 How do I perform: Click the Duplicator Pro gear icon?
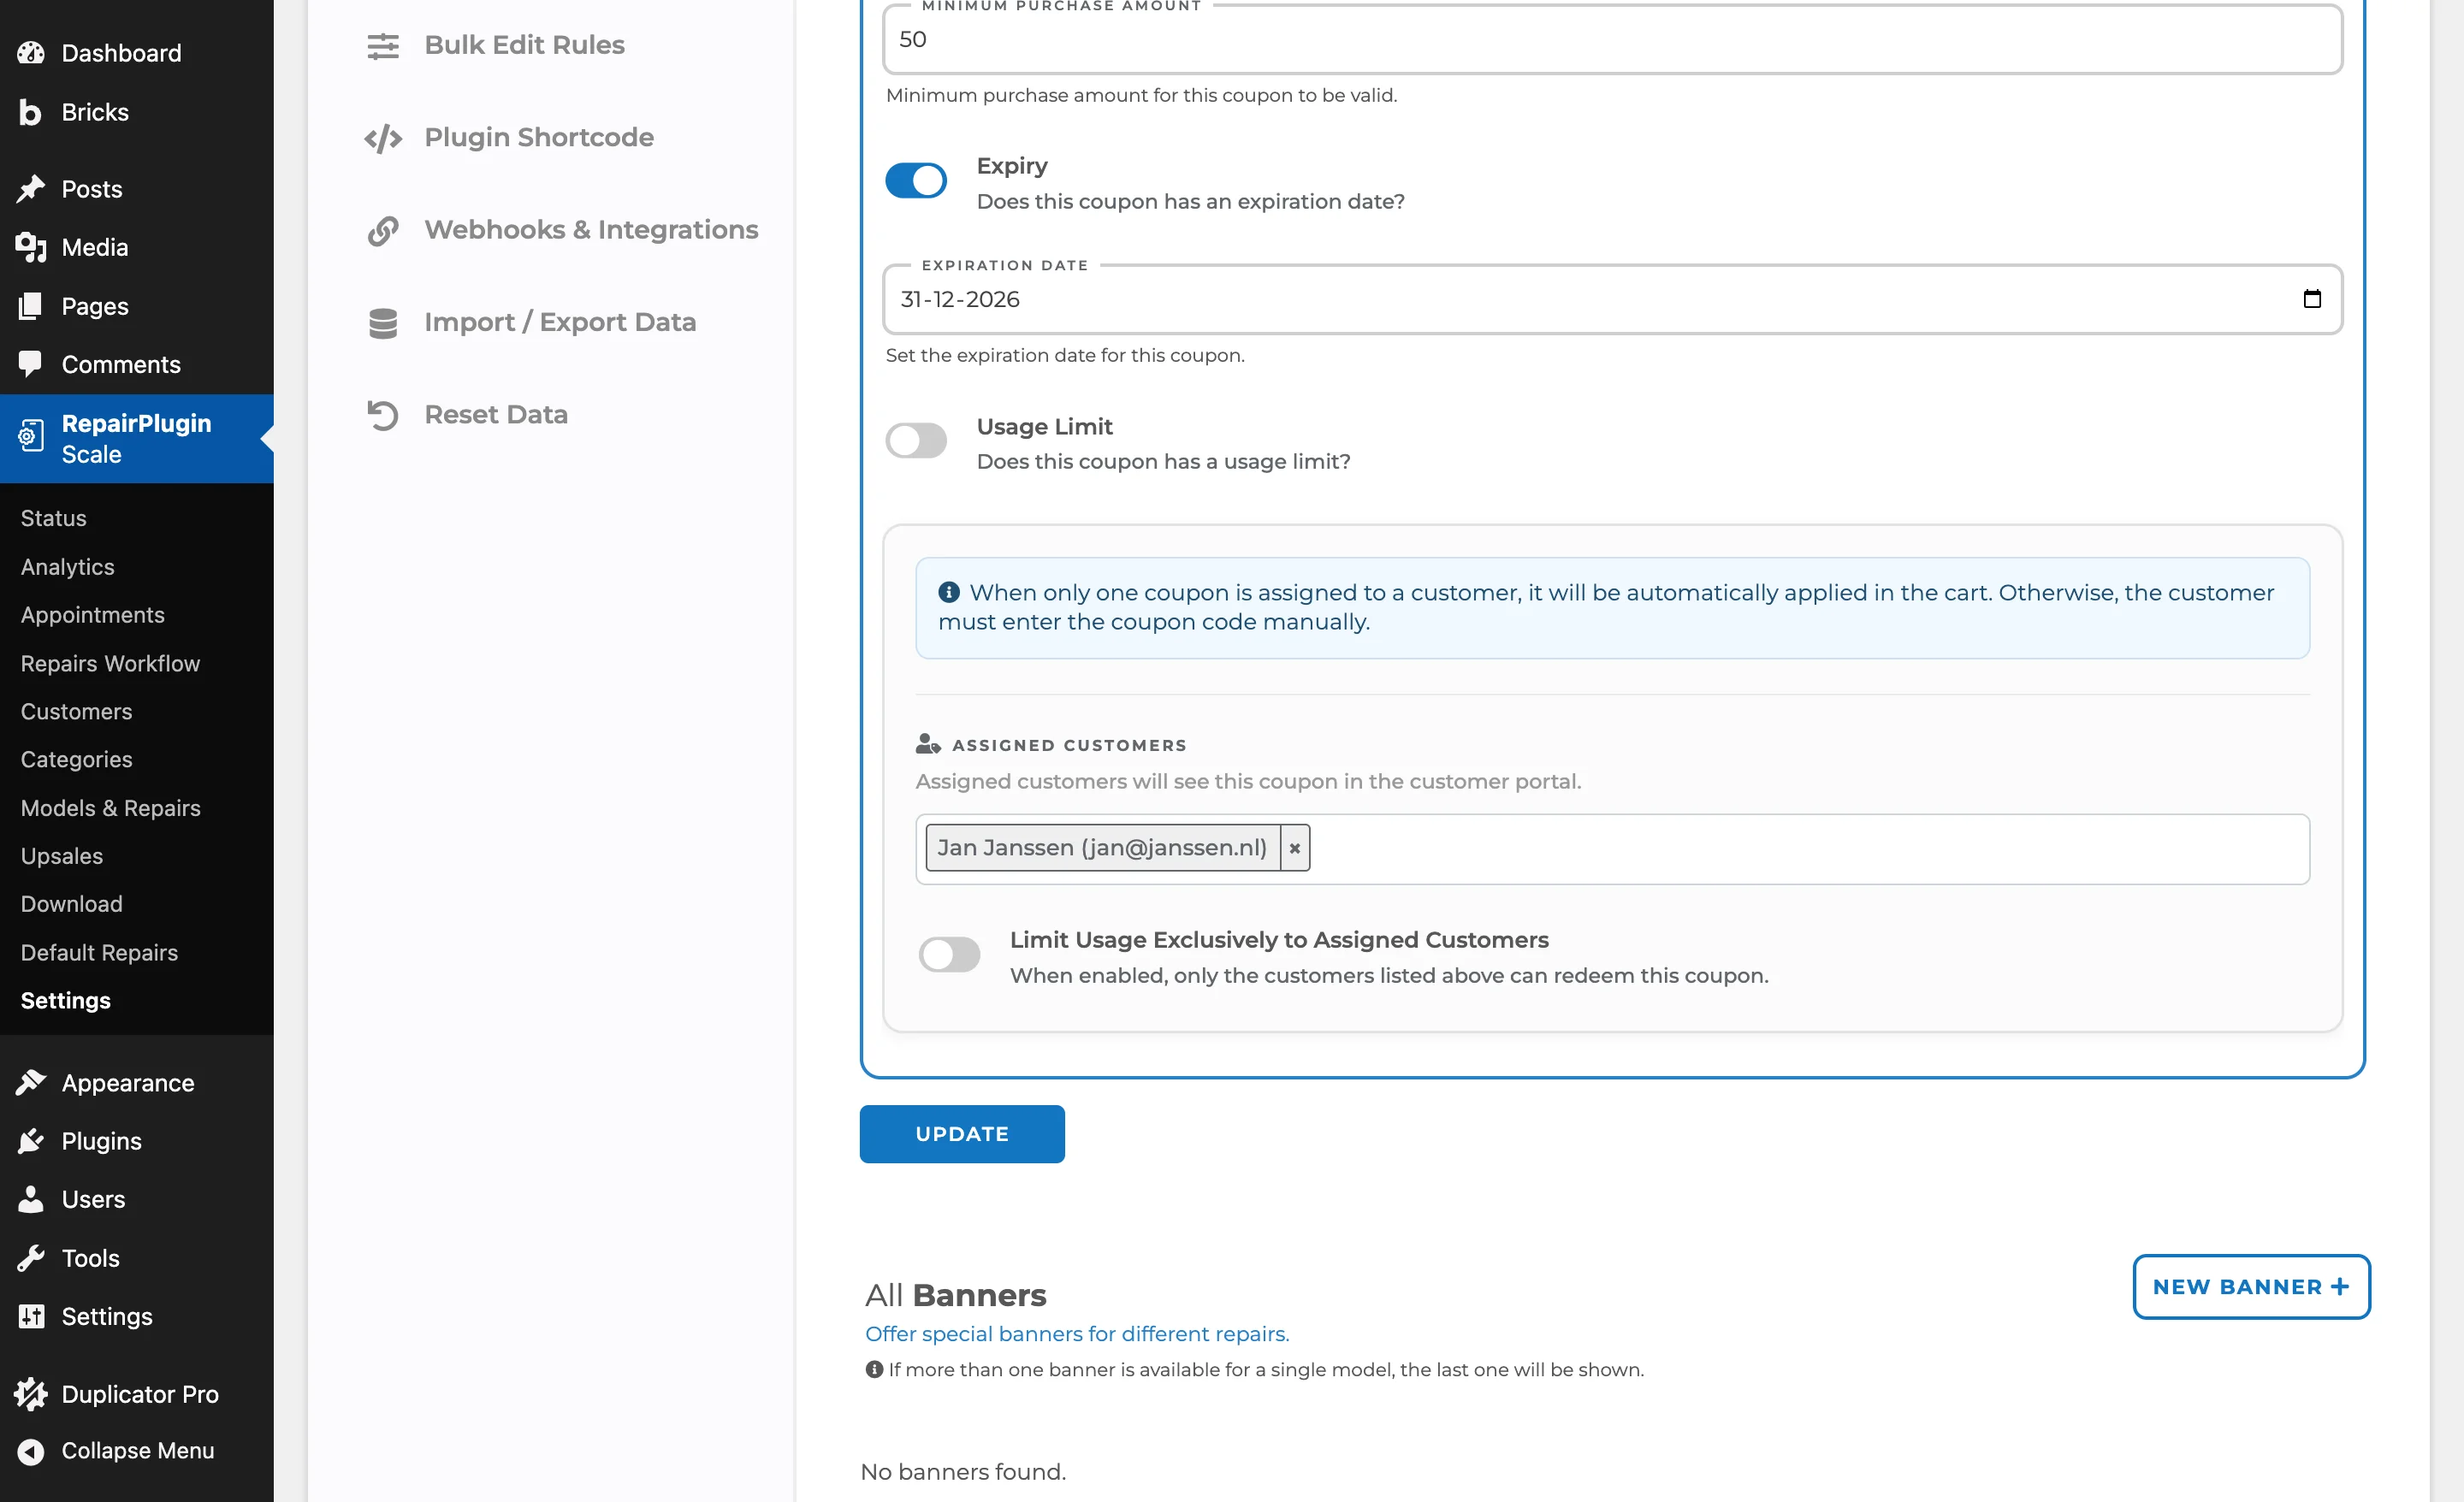point(31,1393)
